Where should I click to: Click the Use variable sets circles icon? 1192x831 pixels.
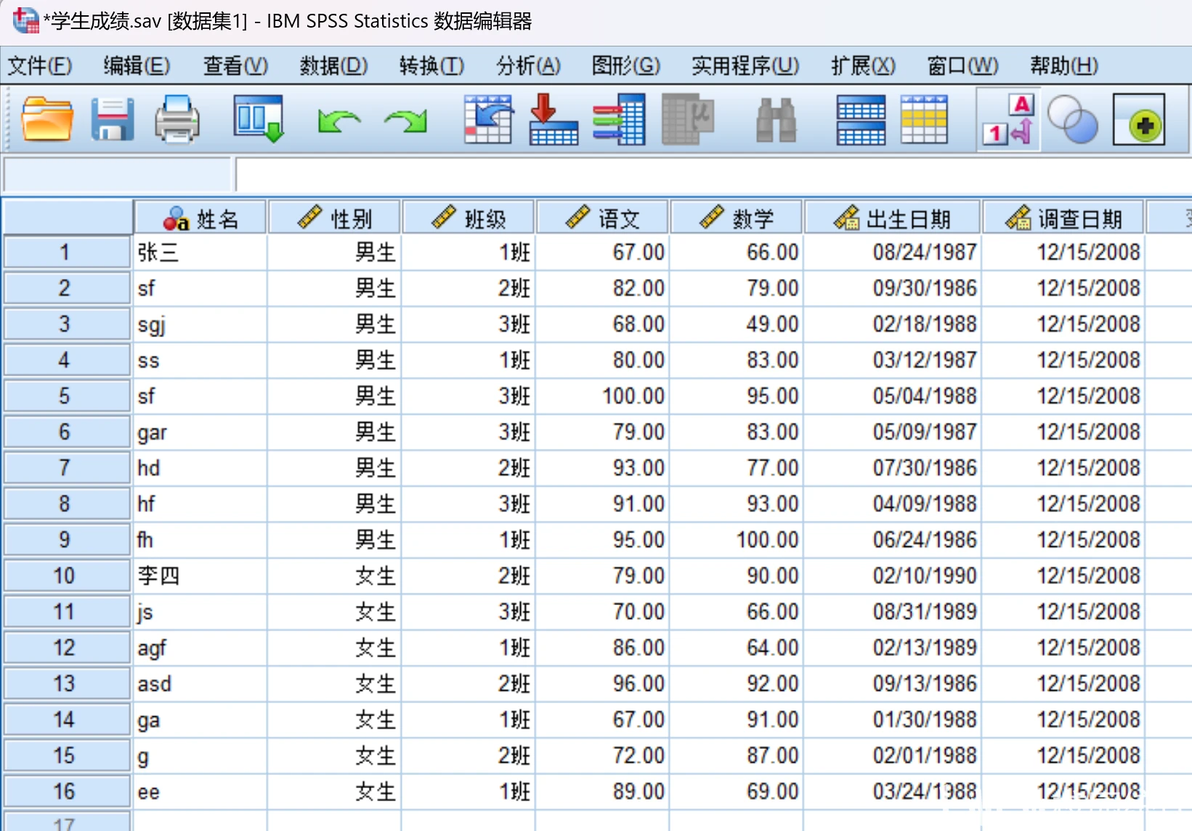pyautogui.click(x=1073, y=119)
